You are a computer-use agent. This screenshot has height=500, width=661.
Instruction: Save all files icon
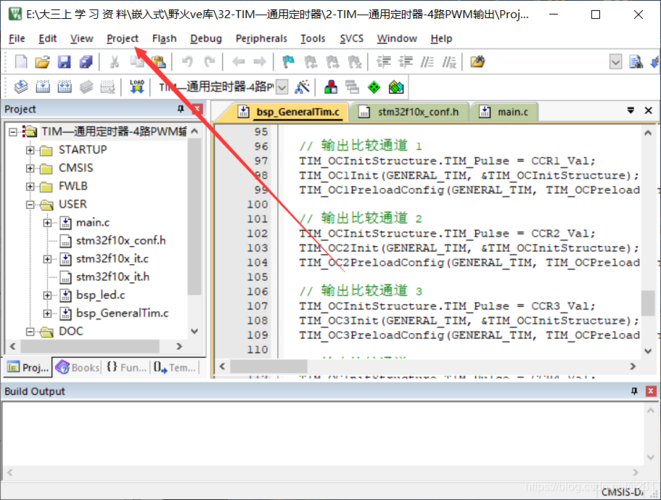[x=86, y=62]
